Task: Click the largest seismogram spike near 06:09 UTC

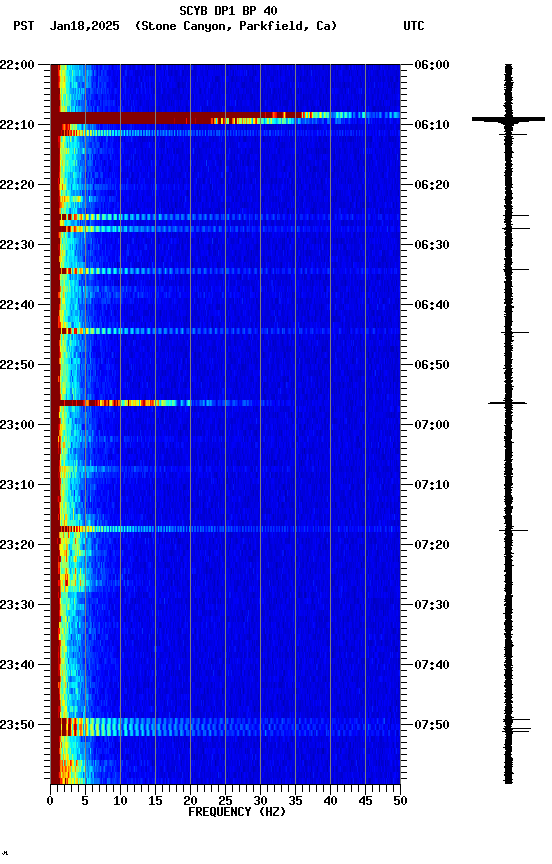Action: [x=508, y=119]
